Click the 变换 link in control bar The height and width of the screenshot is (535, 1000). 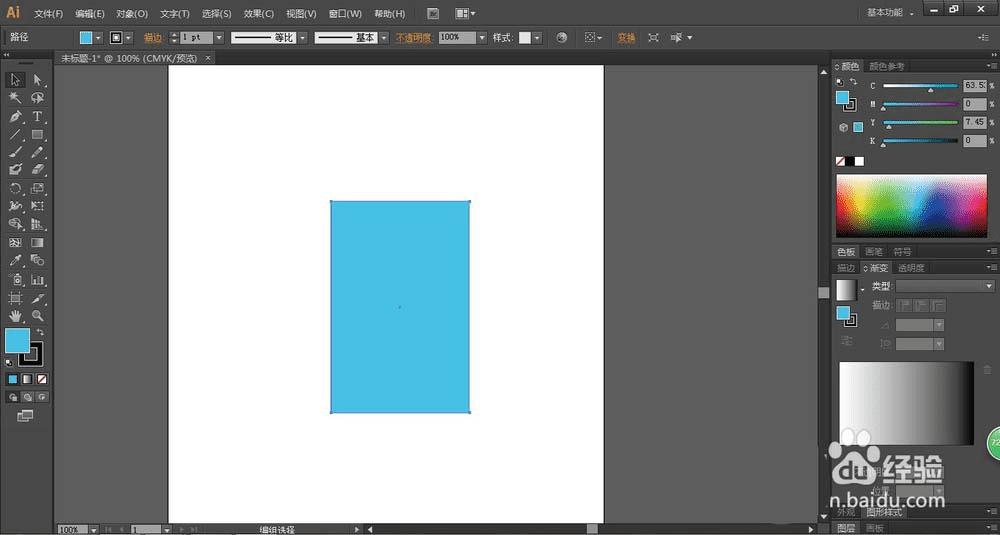coord(626,38)
